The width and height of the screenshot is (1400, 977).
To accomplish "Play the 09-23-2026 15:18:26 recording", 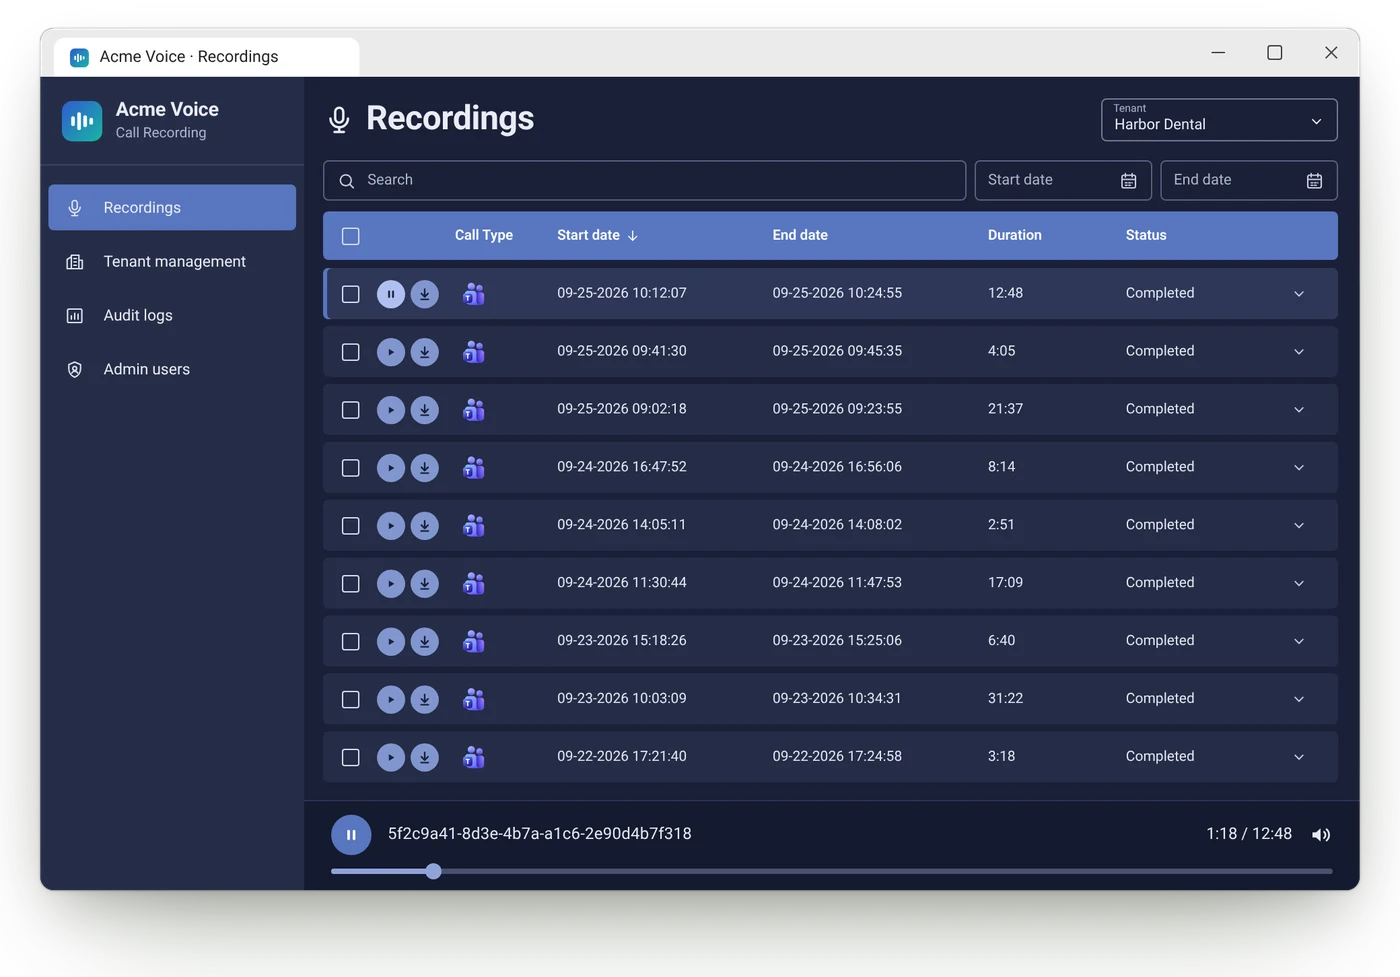I will point(391,642).
